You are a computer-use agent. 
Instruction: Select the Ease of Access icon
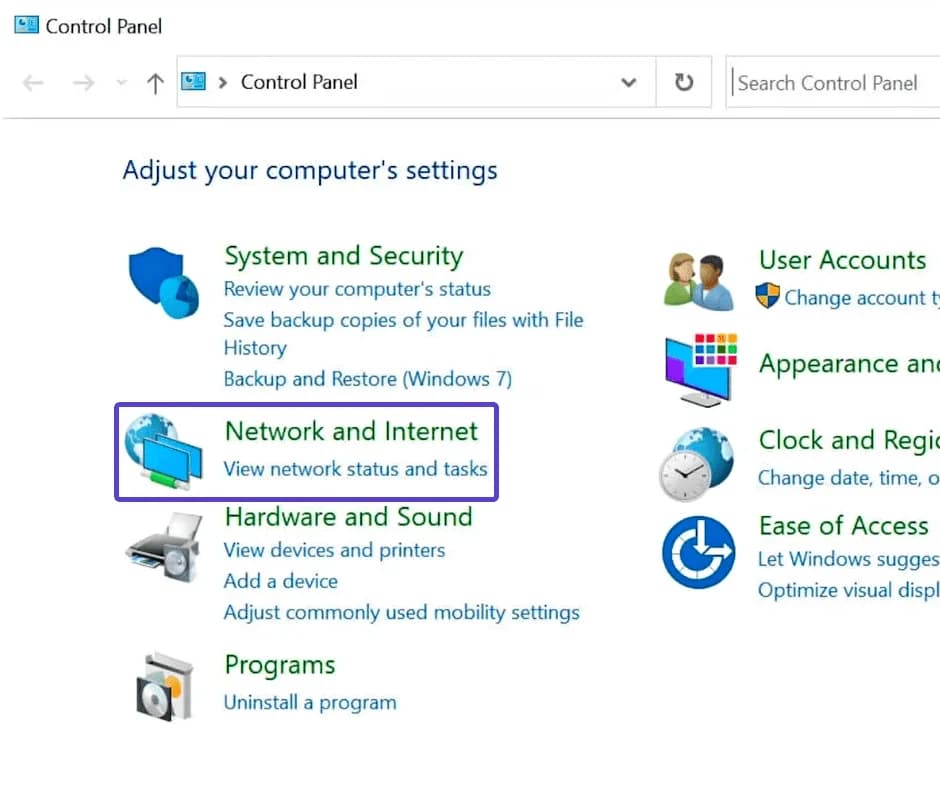tap(699, 553)
